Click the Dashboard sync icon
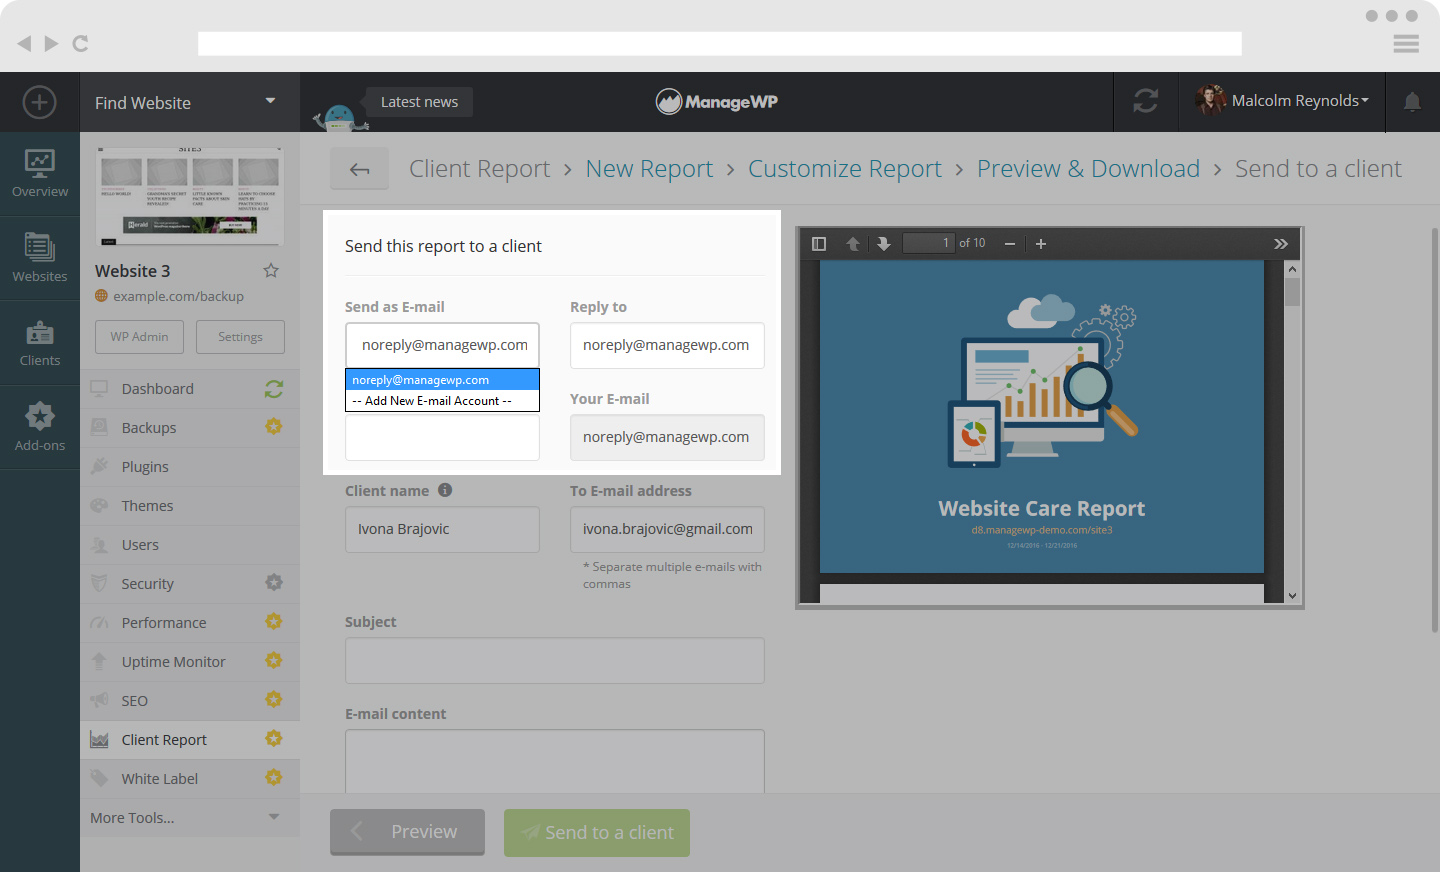This screenshot has width=1440, height=872. [x=273, y=389]
